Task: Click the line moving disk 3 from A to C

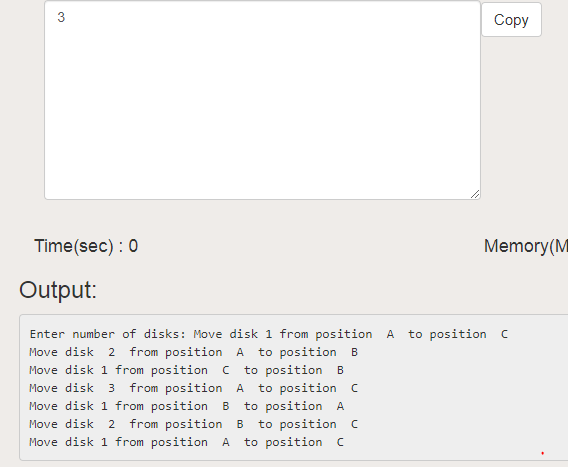Action: click(x=193, y=388)
